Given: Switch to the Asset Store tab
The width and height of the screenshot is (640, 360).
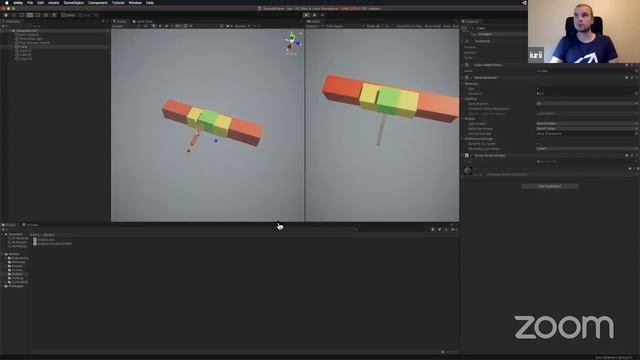Looking at the screenshot, I should click(x=142, y=21).
